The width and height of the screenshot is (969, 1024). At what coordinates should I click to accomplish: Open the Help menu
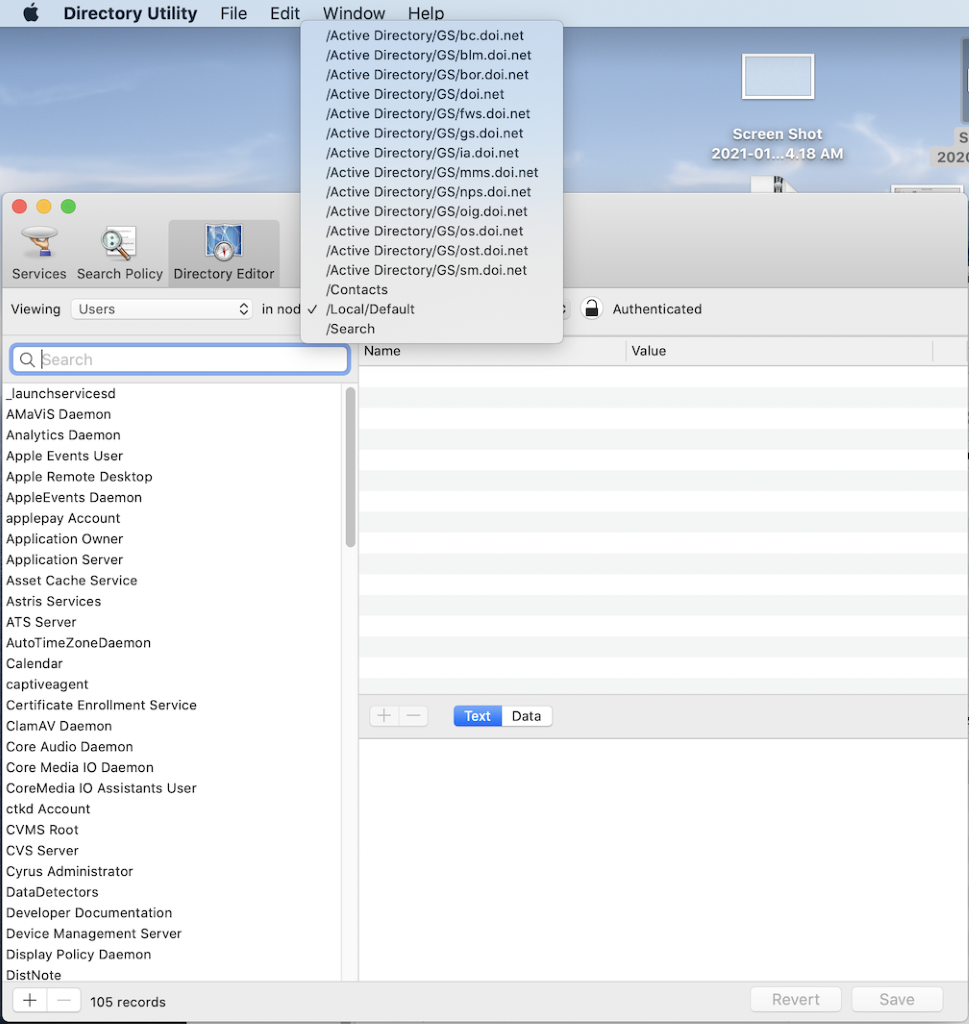tap(426, 13)
